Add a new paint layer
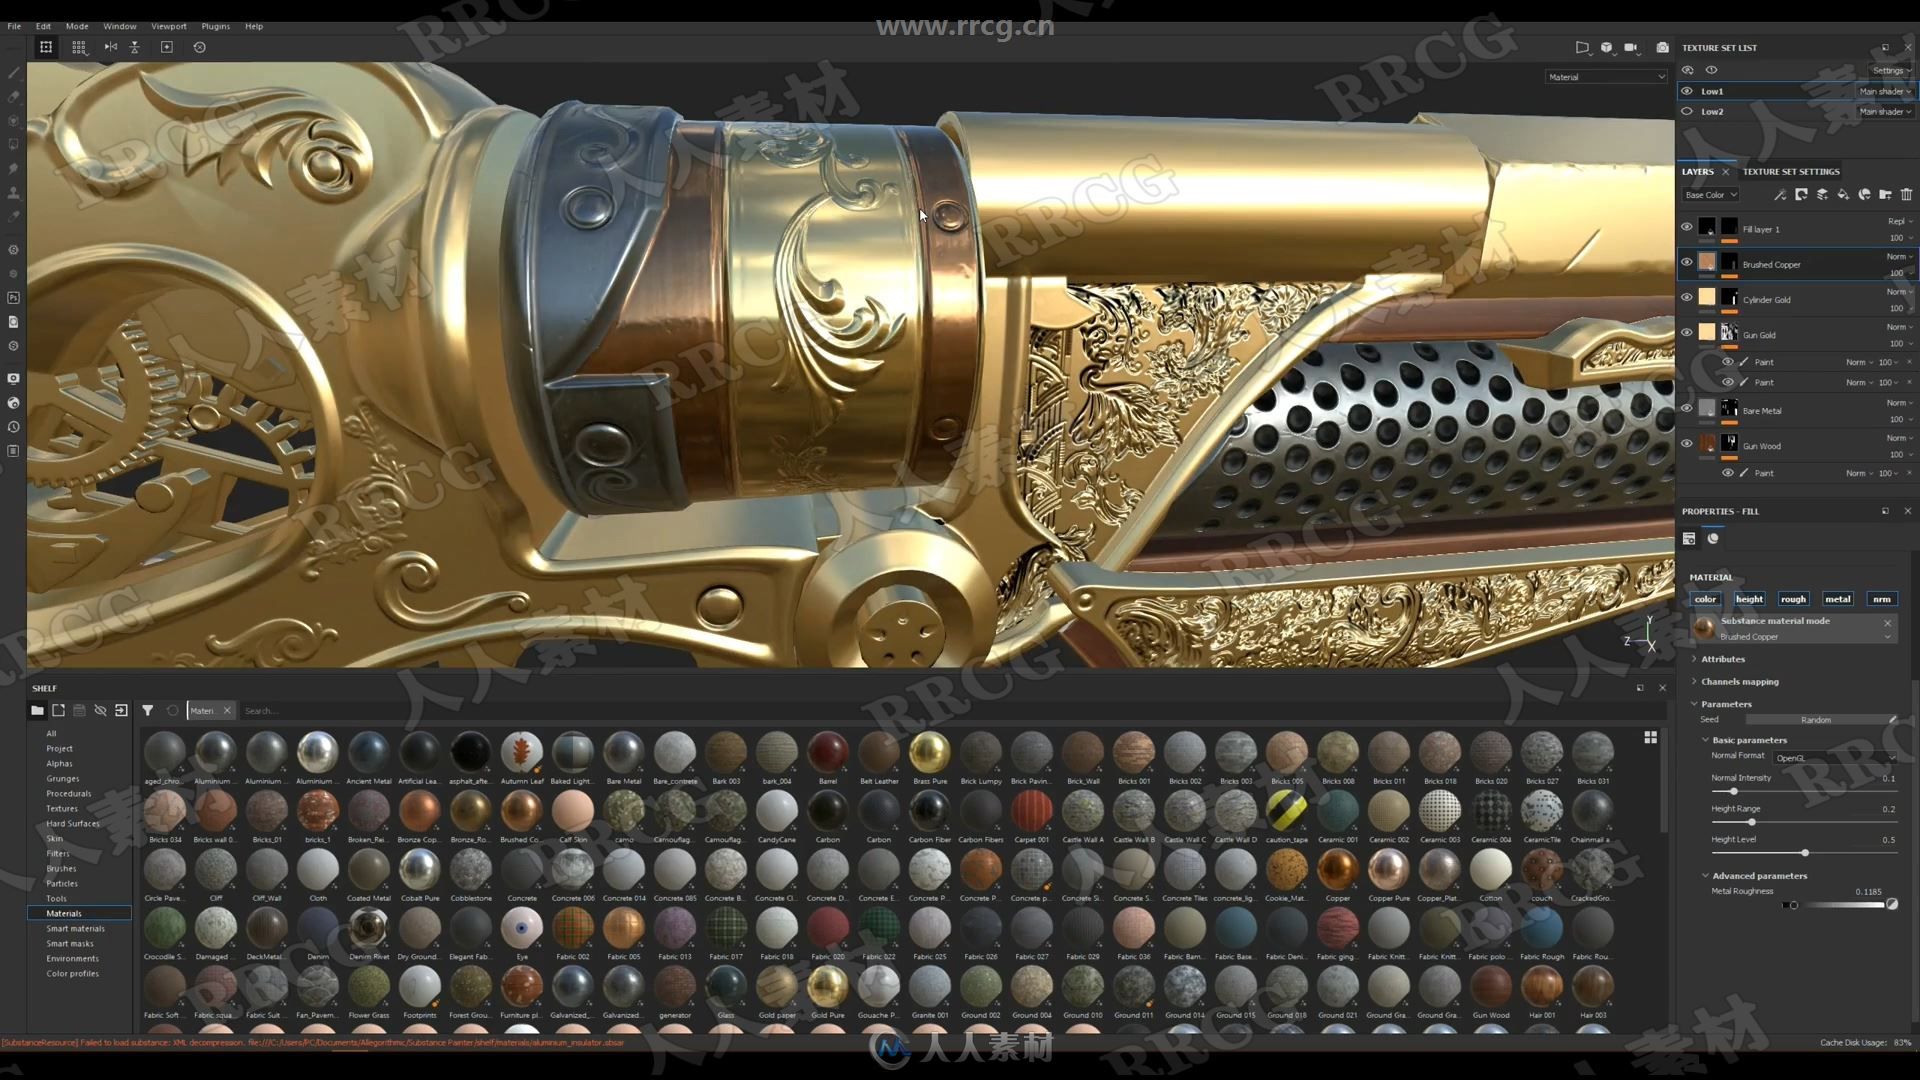The image size is (1920, 1080). 1822,195
